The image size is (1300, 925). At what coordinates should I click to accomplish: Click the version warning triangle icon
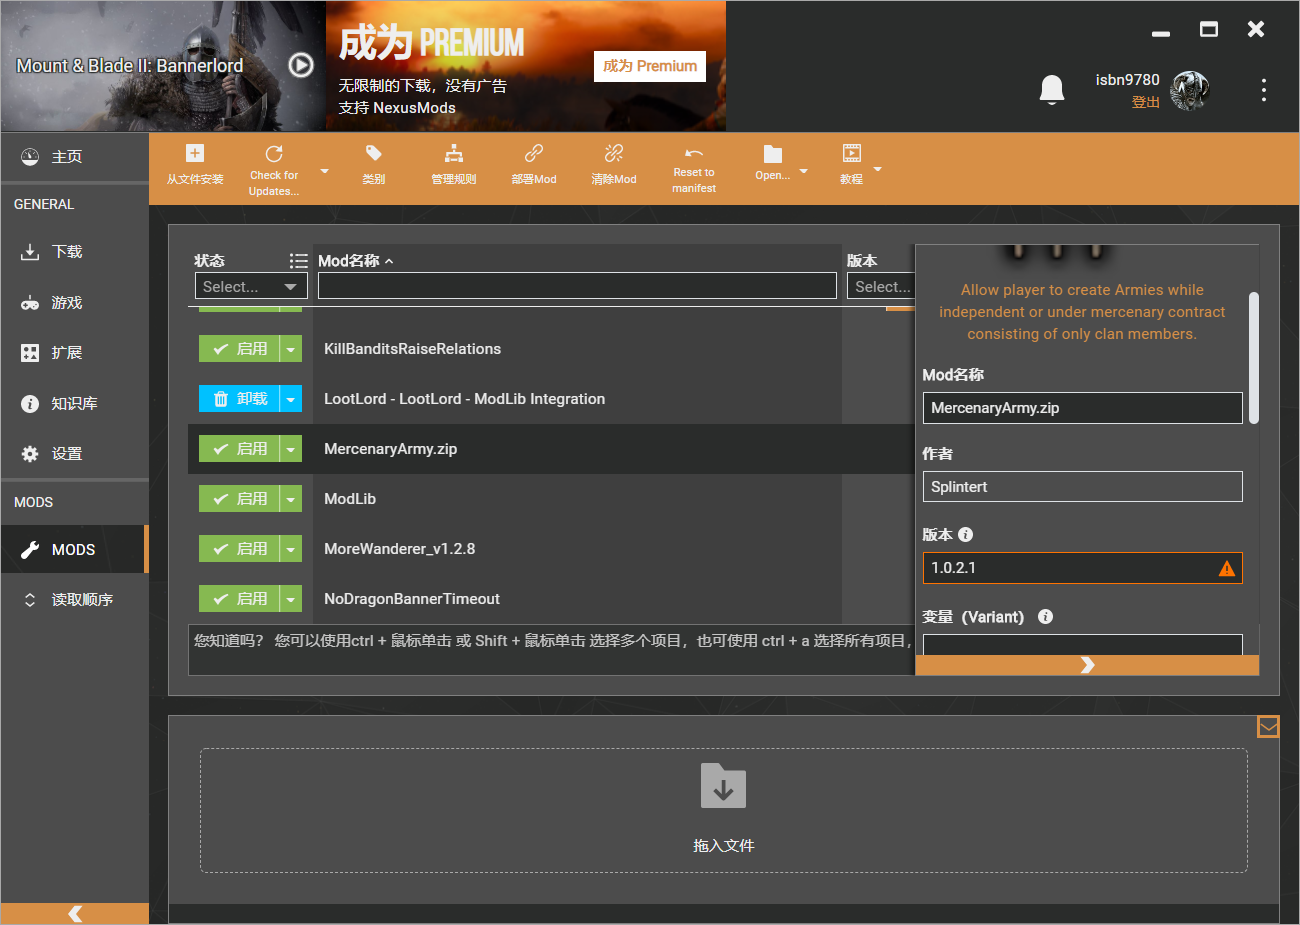[x=1227, y=568]
